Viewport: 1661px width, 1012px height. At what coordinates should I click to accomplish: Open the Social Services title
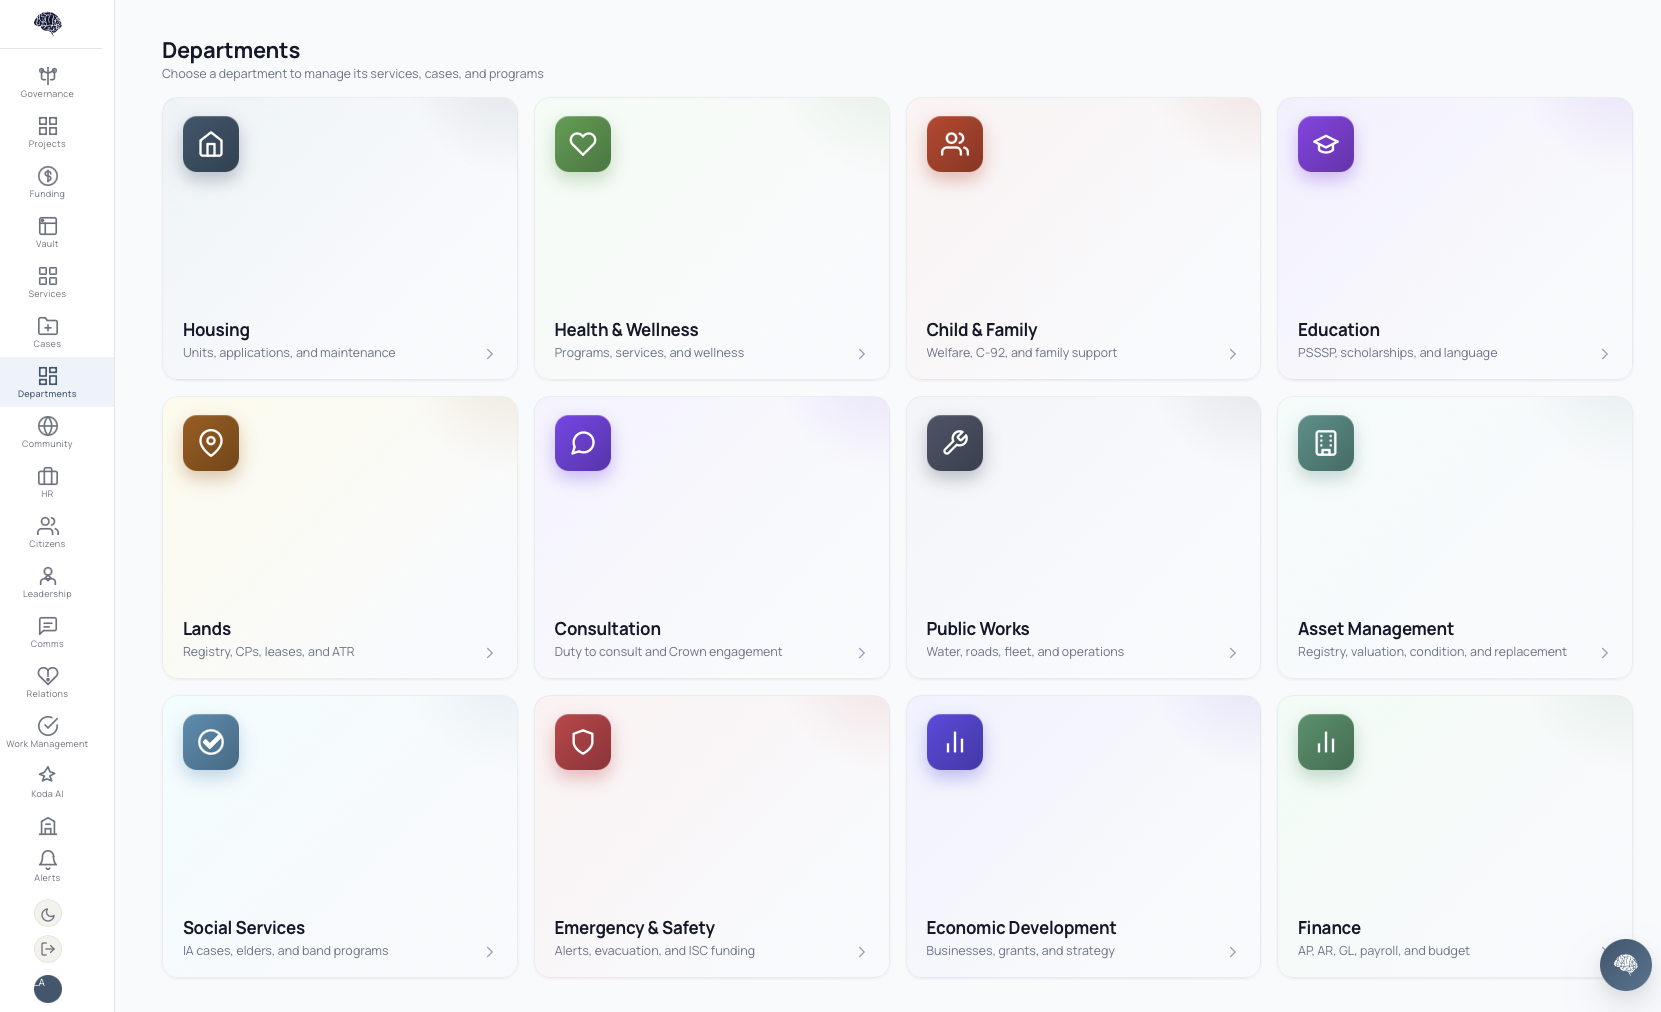pyautogui.click(x=244, y=928)
